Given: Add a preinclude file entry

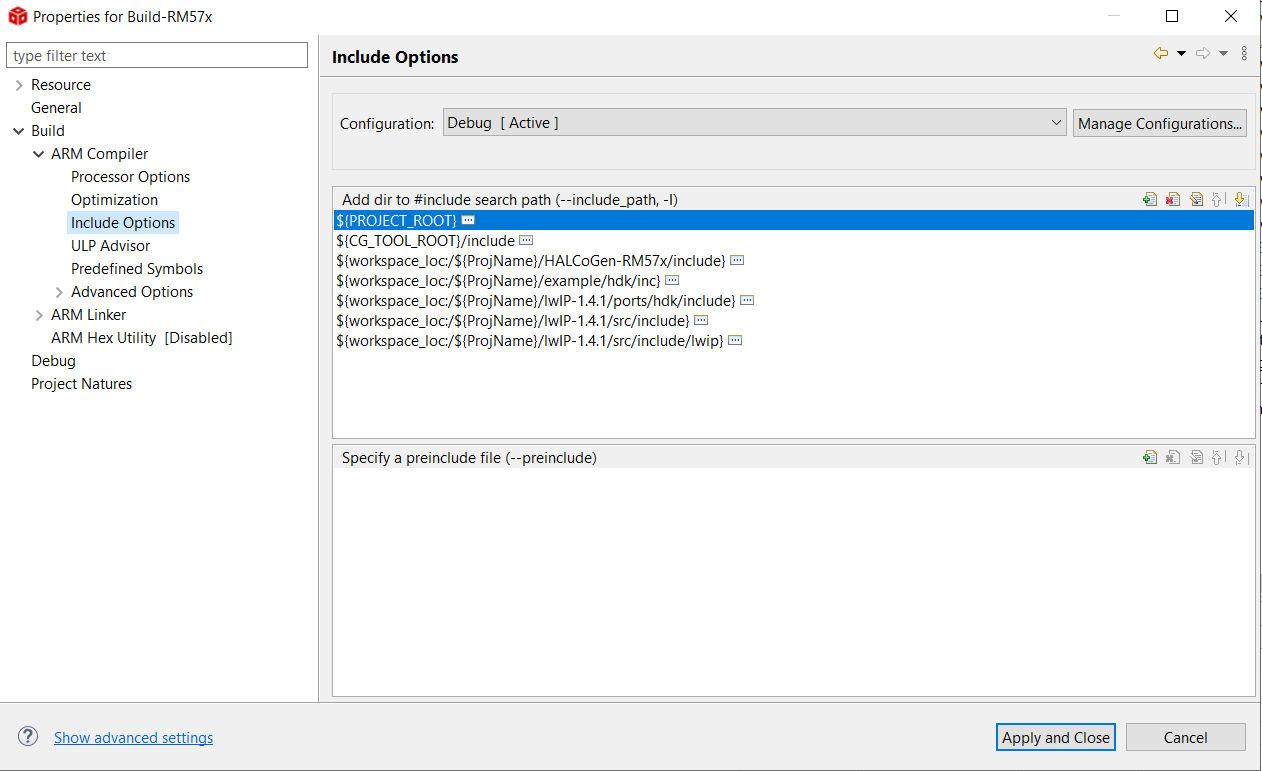Looking at the screenshot, I should coord(1149,457).
